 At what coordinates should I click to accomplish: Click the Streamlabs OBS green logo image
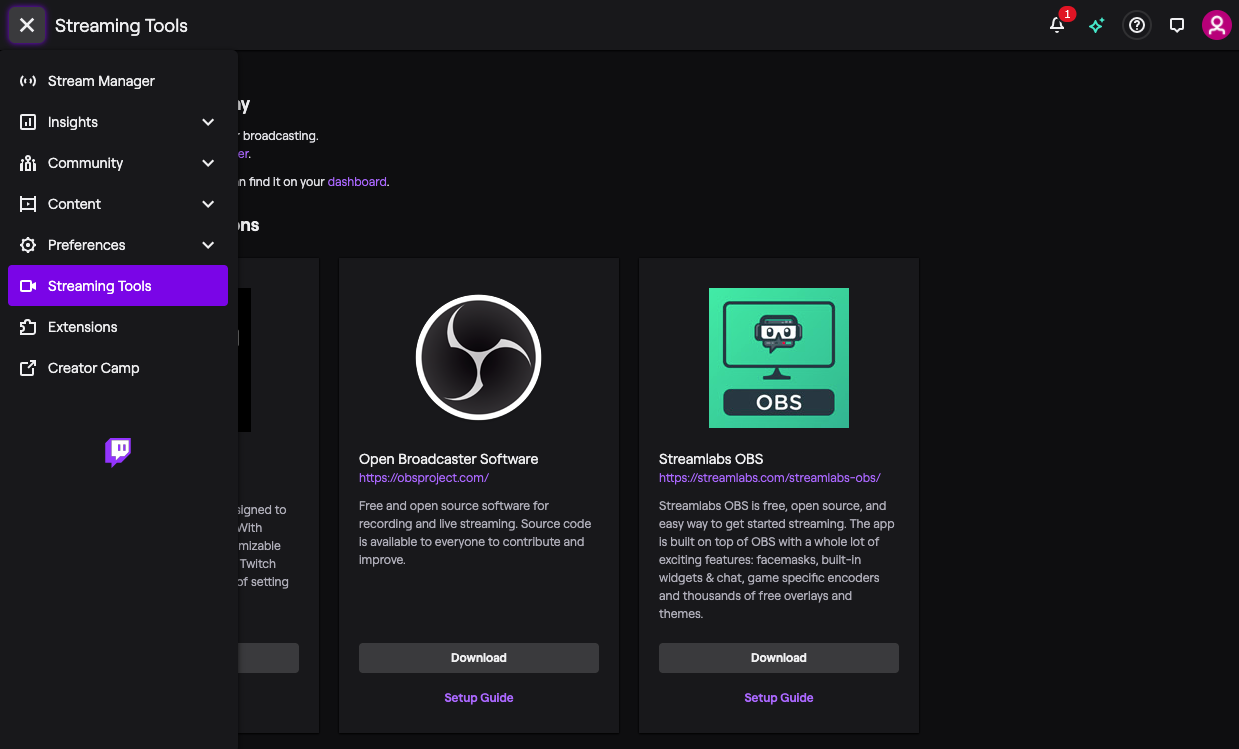[x=778, y=358]
